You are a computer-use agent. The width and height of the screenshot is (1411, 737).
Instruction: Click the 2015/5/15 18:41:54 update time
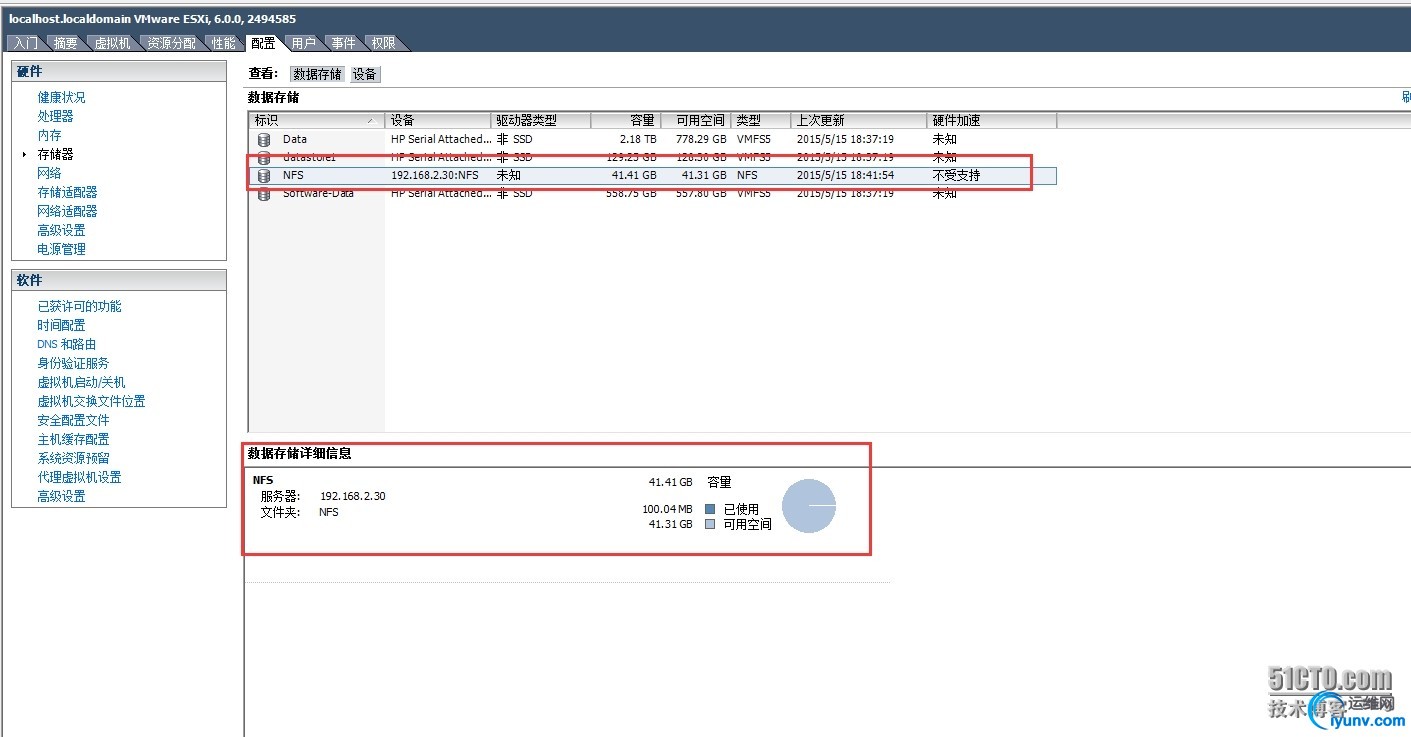[x=845, y=176]
